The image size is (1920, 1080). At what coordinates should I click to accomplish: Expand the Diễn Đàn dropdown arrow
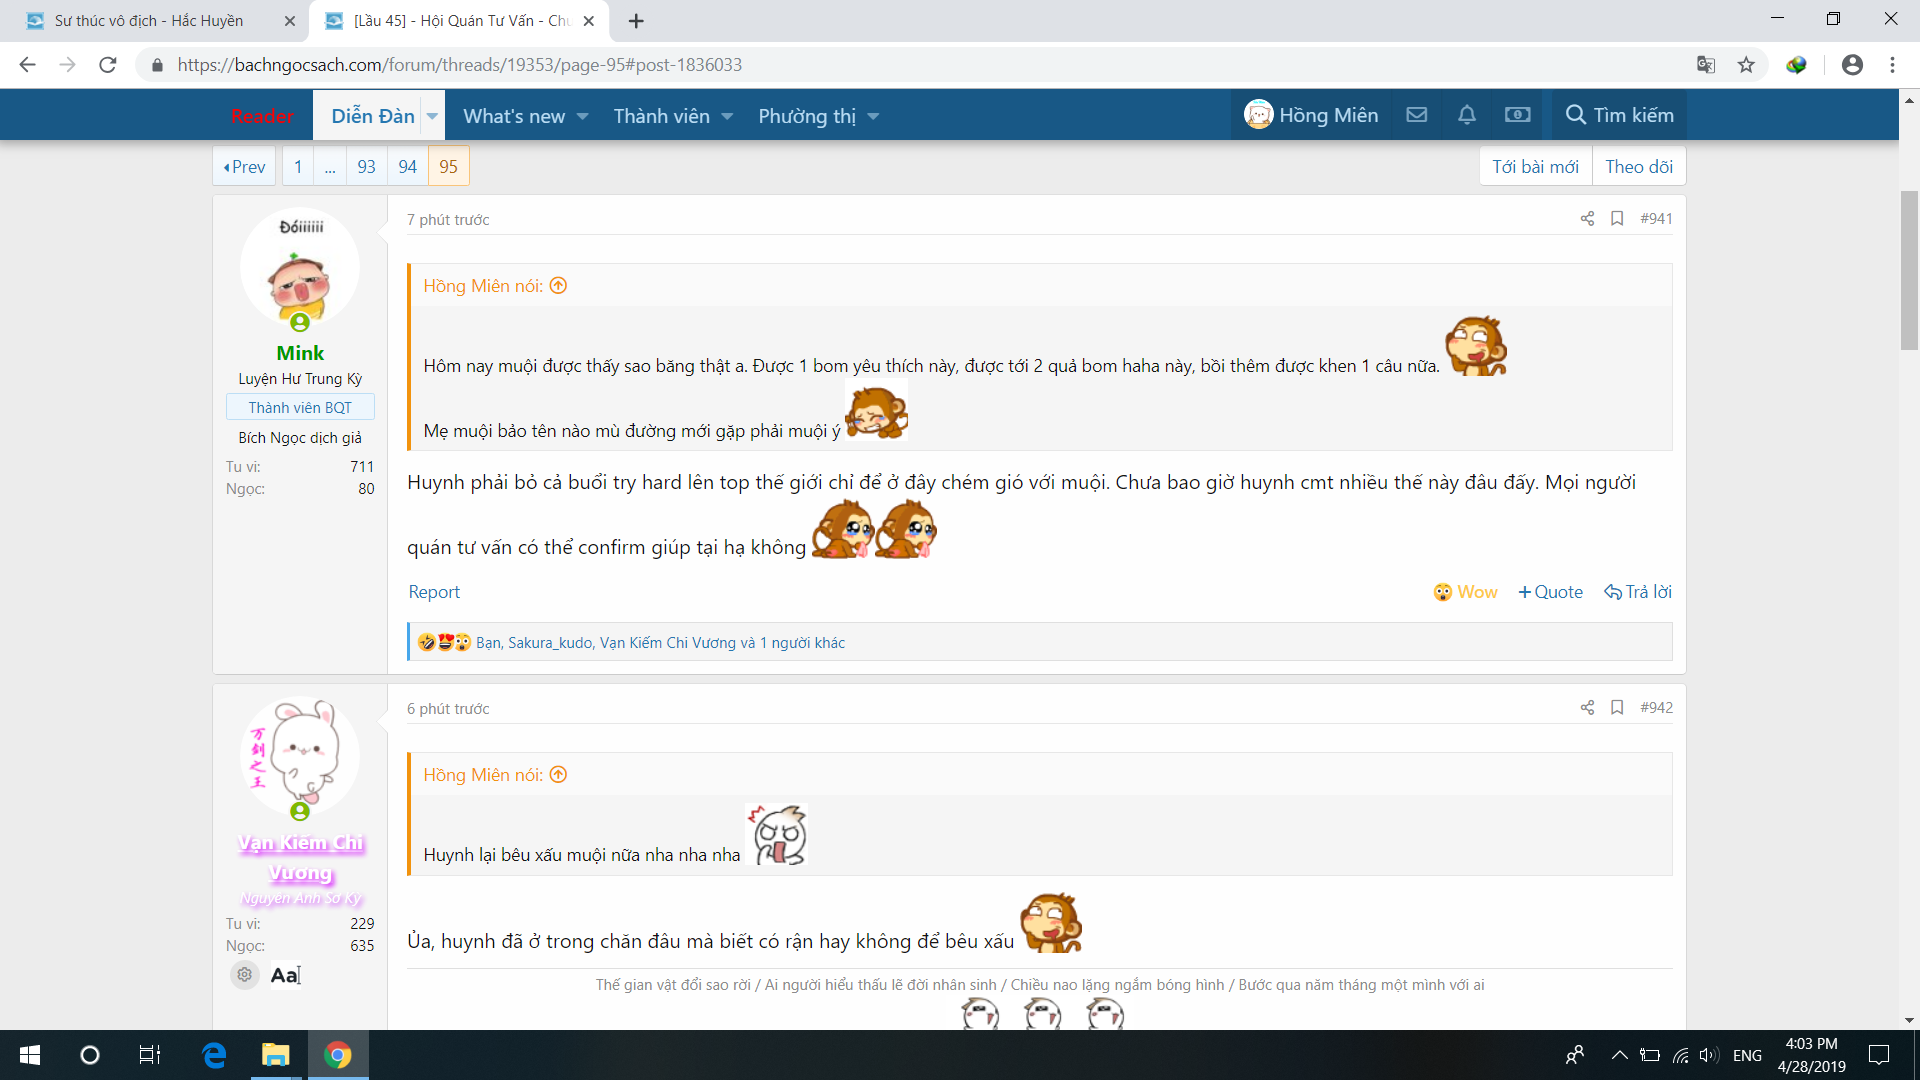432,116
